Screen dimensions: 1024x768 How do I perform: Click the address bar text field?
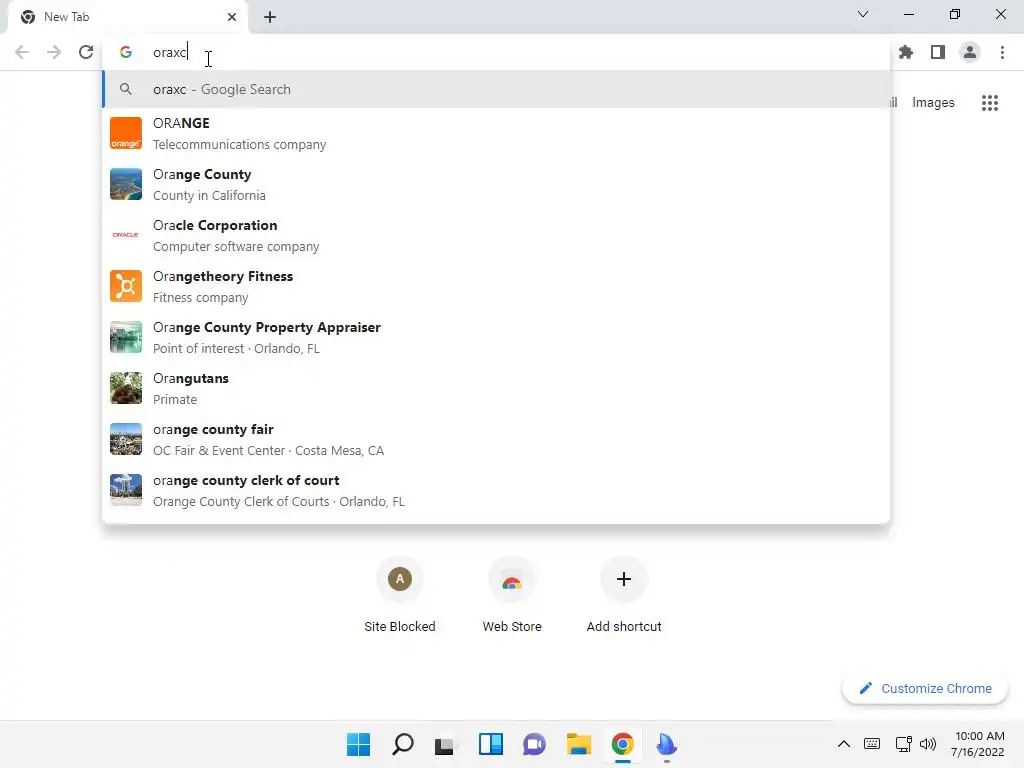(x=496, y=52)
